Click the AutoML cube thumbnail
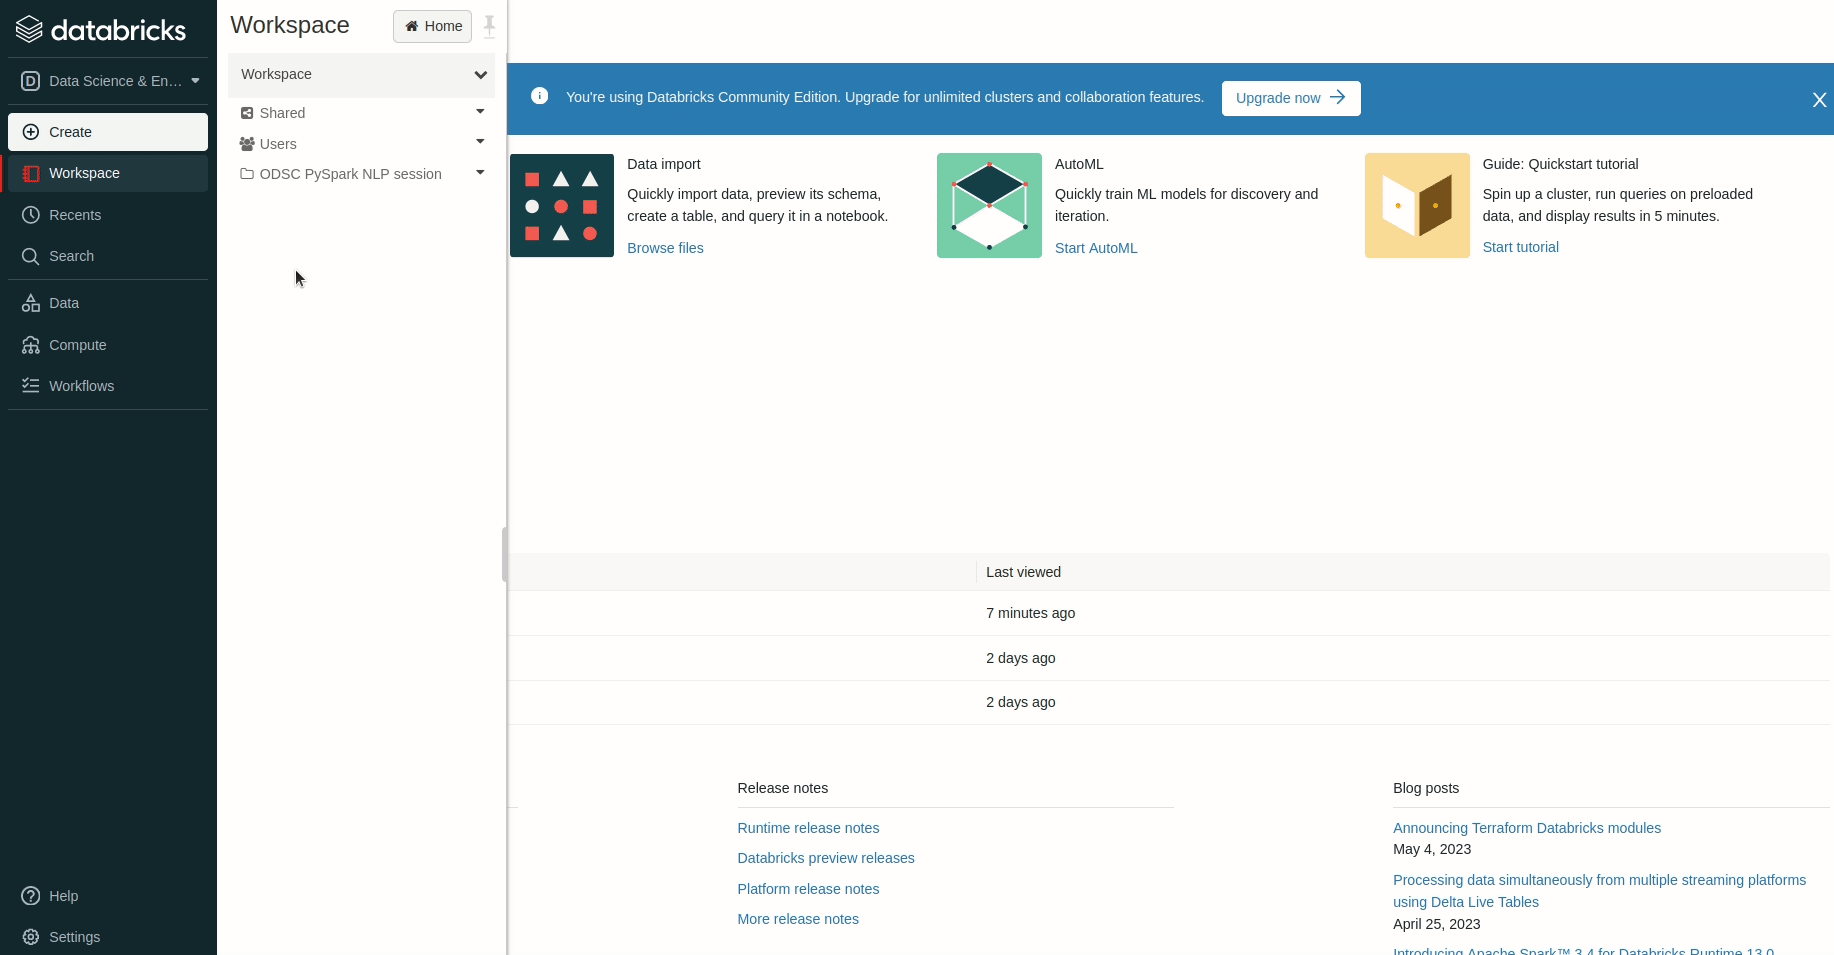Image resolution: width=1834 pixels, height=955 pixels. pyautogui.click(x=989, y=205)
